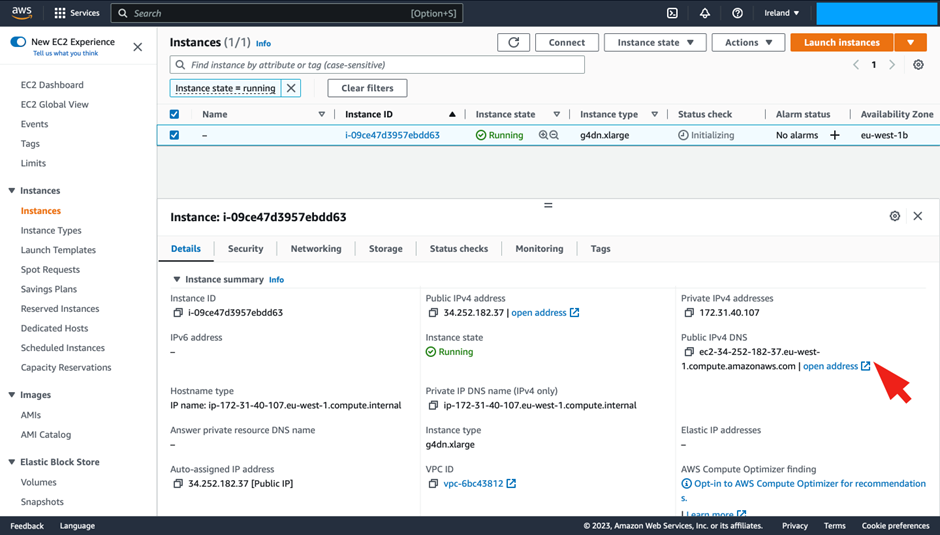The image size is (940, 535).
Task: Uncheck the i-09ce47d3957ebdd63 row checkbox
Action: (x=174, y=135)
